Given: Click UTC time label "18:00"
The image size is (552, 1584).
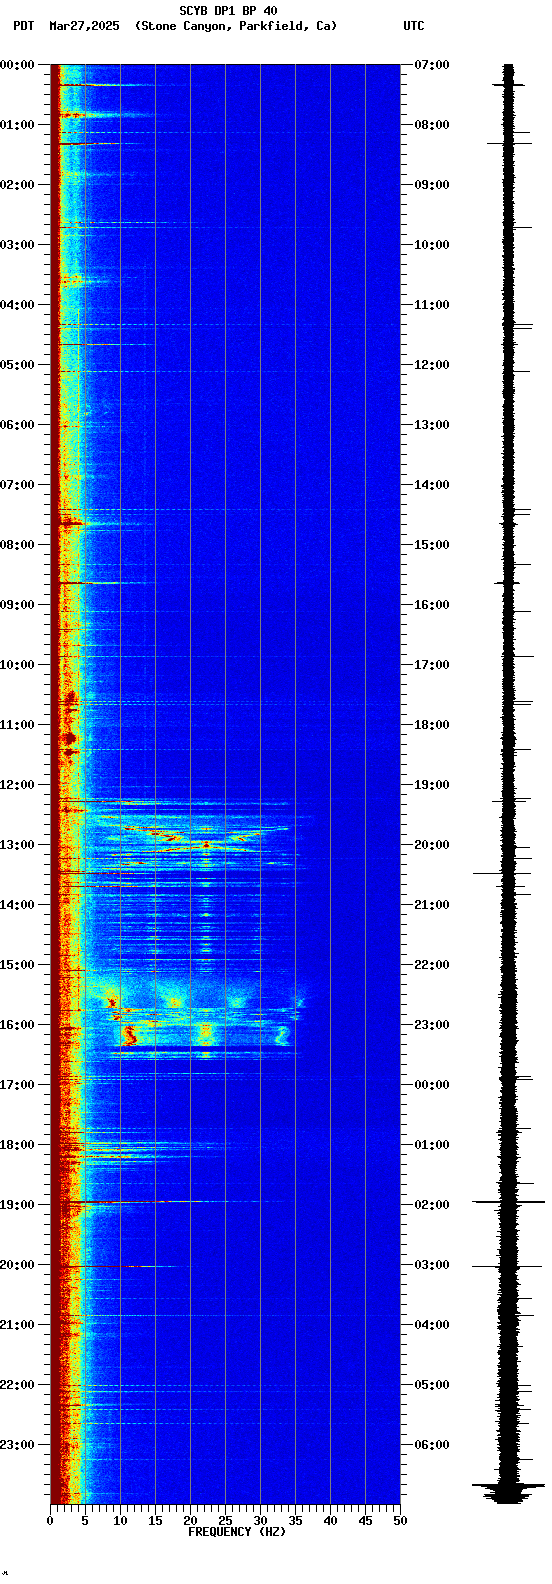Looking at the screenshot, I should pyautogui.click(x=432, y=725).
